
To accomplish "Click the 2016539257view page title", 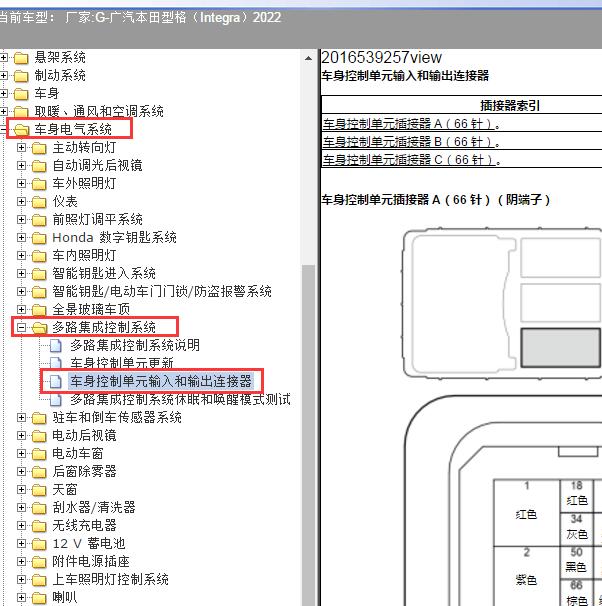I will [381, 58].
